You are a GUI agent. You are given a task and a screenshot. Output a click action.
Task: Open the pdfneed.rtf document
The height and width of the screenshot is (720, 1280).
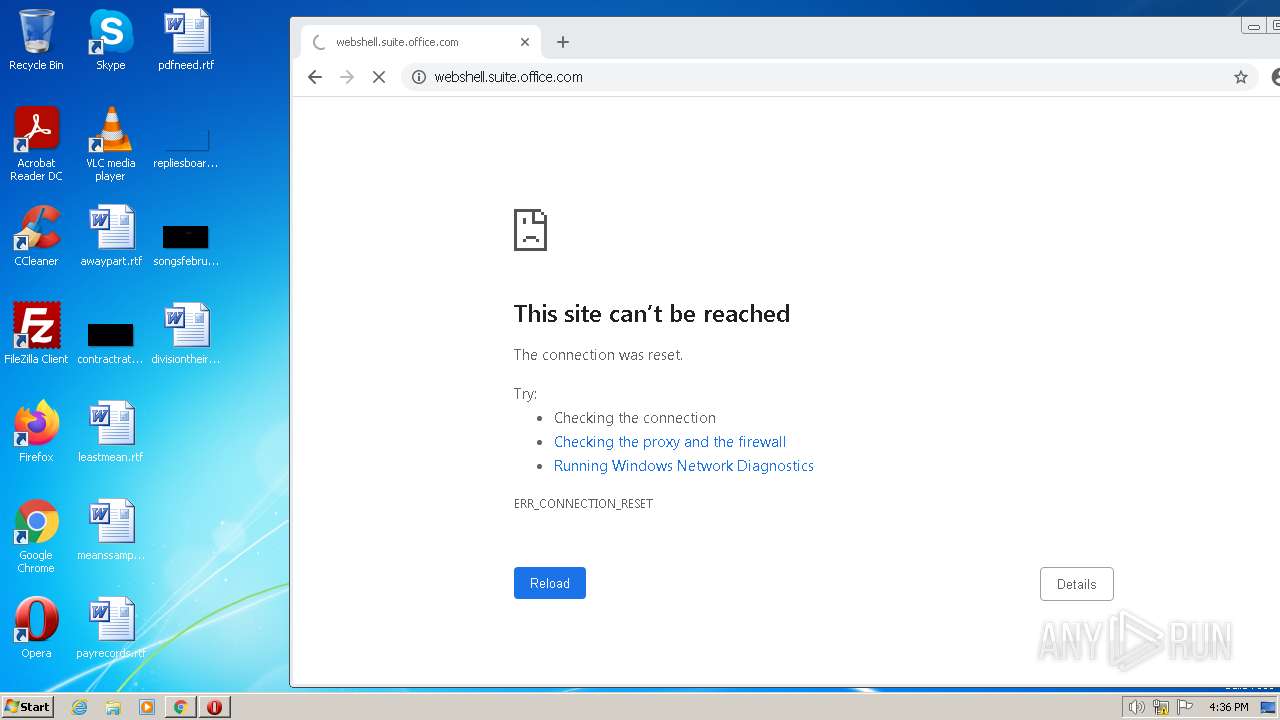pos(186,40)
